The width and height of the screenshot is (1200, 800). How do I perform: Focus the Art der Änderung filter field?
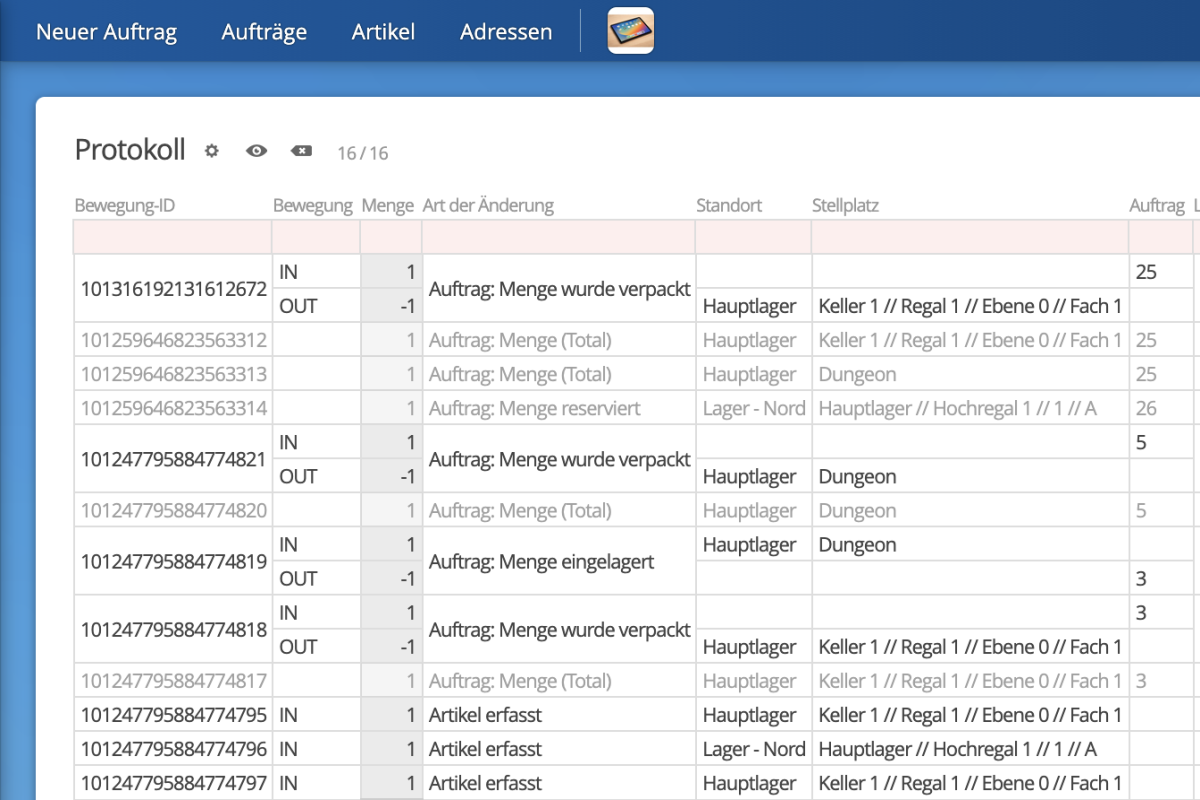click(558, 237)
